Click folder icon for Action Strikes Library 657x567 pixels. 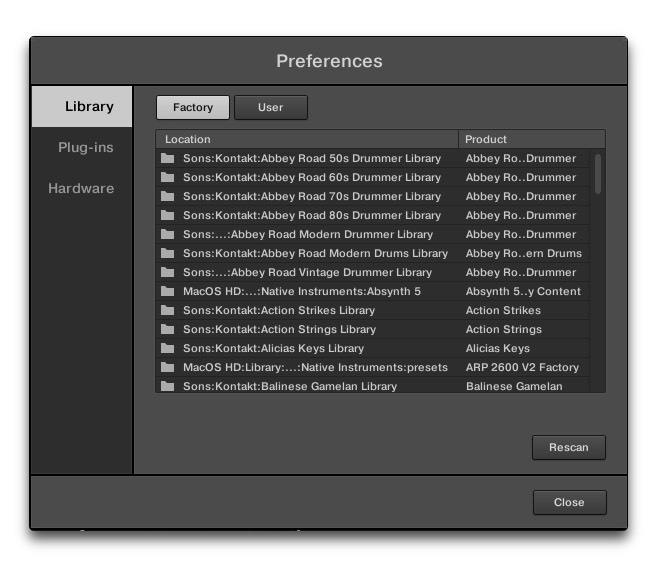click(x=168, y=310)
